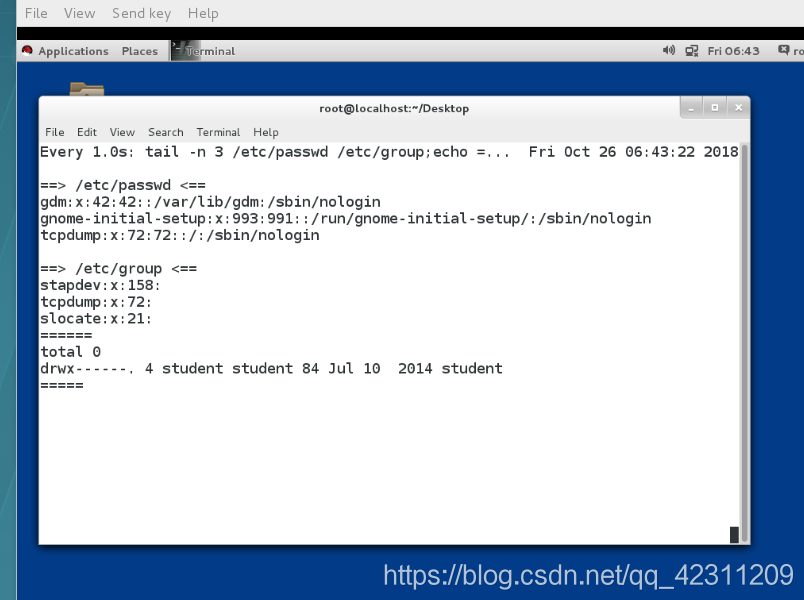Click the tcpdump:x:72:72 passwd line
The image size is (804, 600).
pos(179,235)
